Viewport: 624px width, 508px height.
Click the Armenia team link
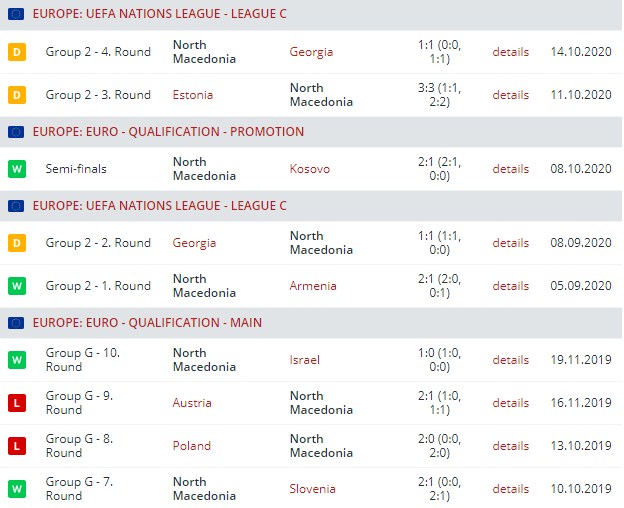point(313,286)
